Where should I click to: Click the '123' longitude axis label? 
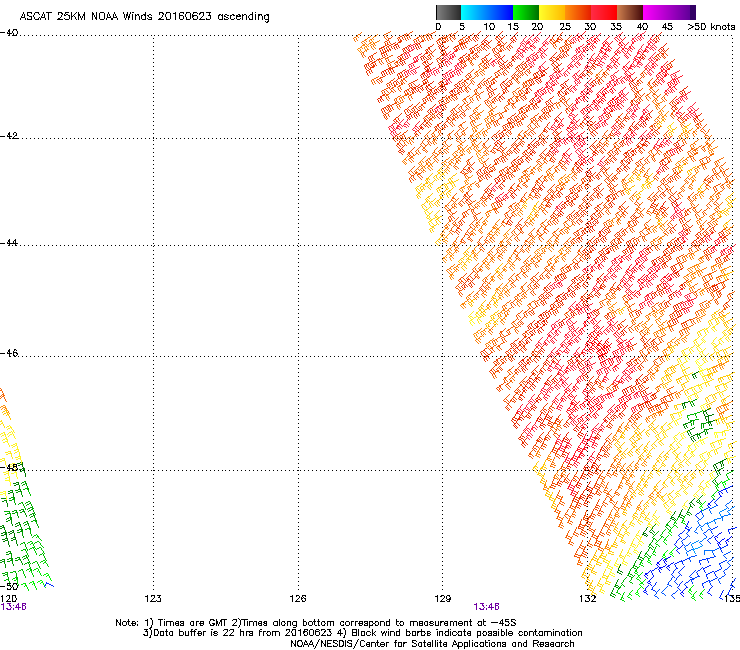[x=153, y=599]
